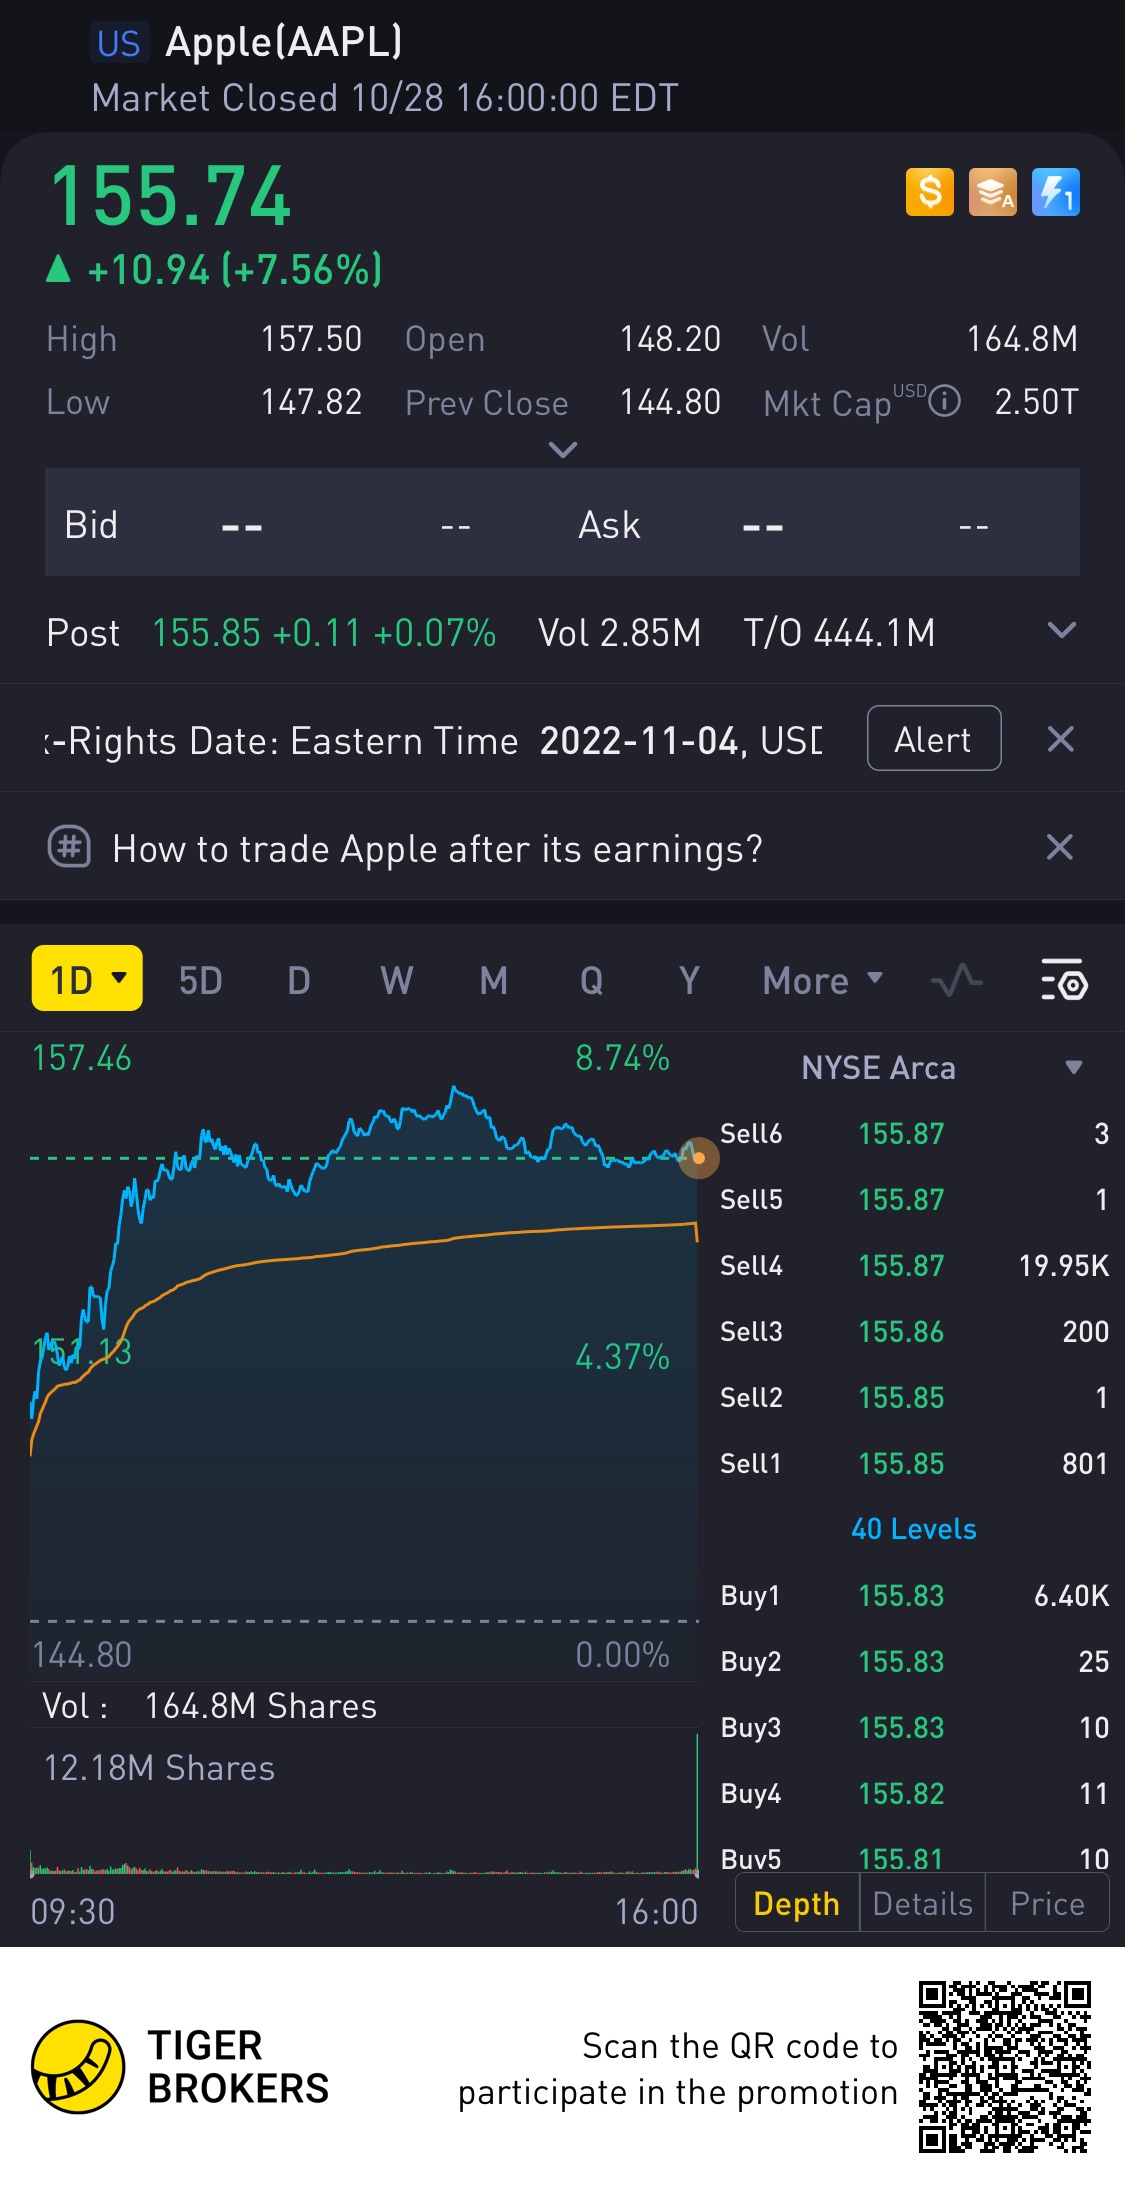Tap the Vol value 164.8M at top
Image resolution: width=1125 pixels, height=2187 pixels.
click(x=1022, y=339)
